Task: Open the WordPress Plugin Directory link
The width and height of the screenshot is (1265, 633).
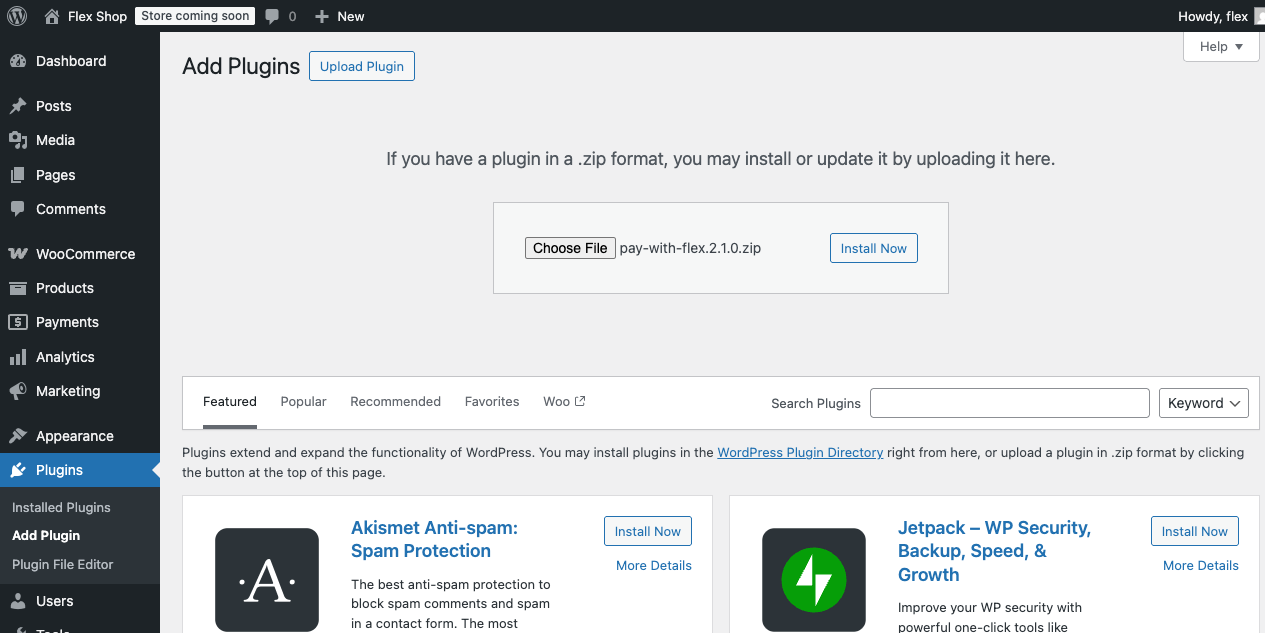Action: click(800, 453)
